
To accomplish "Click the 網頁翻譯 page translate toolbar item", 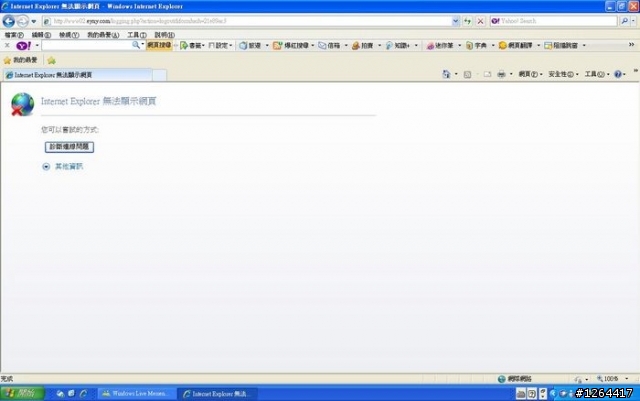I will coord(516,45).
